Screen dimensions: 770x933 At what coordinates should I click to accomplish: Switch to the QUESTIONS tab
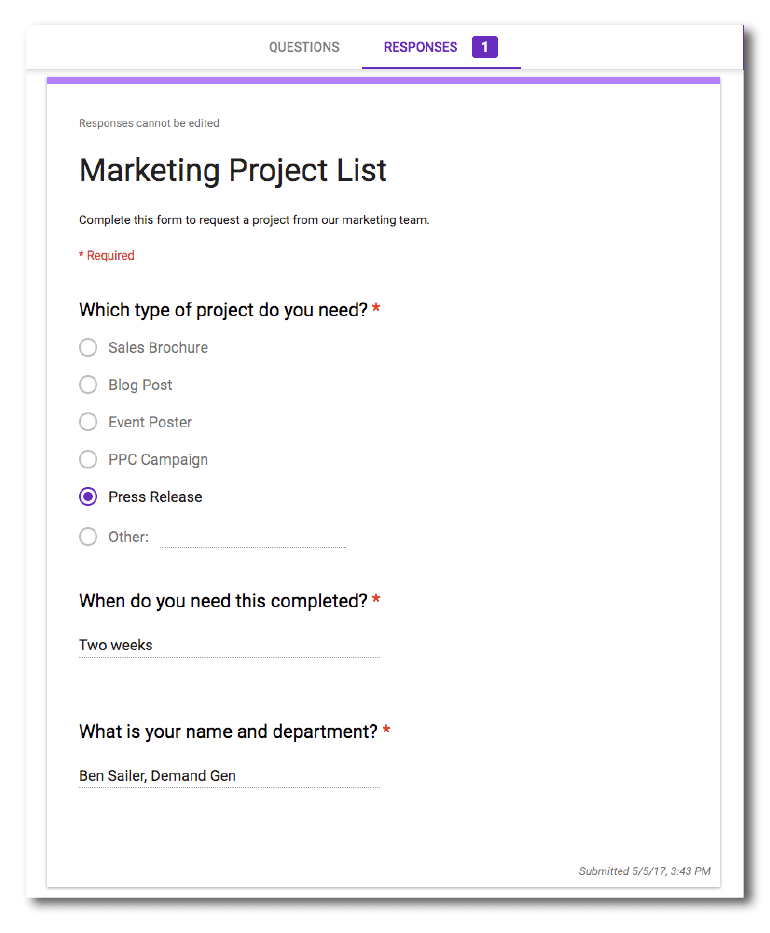[x=304, y=47]
